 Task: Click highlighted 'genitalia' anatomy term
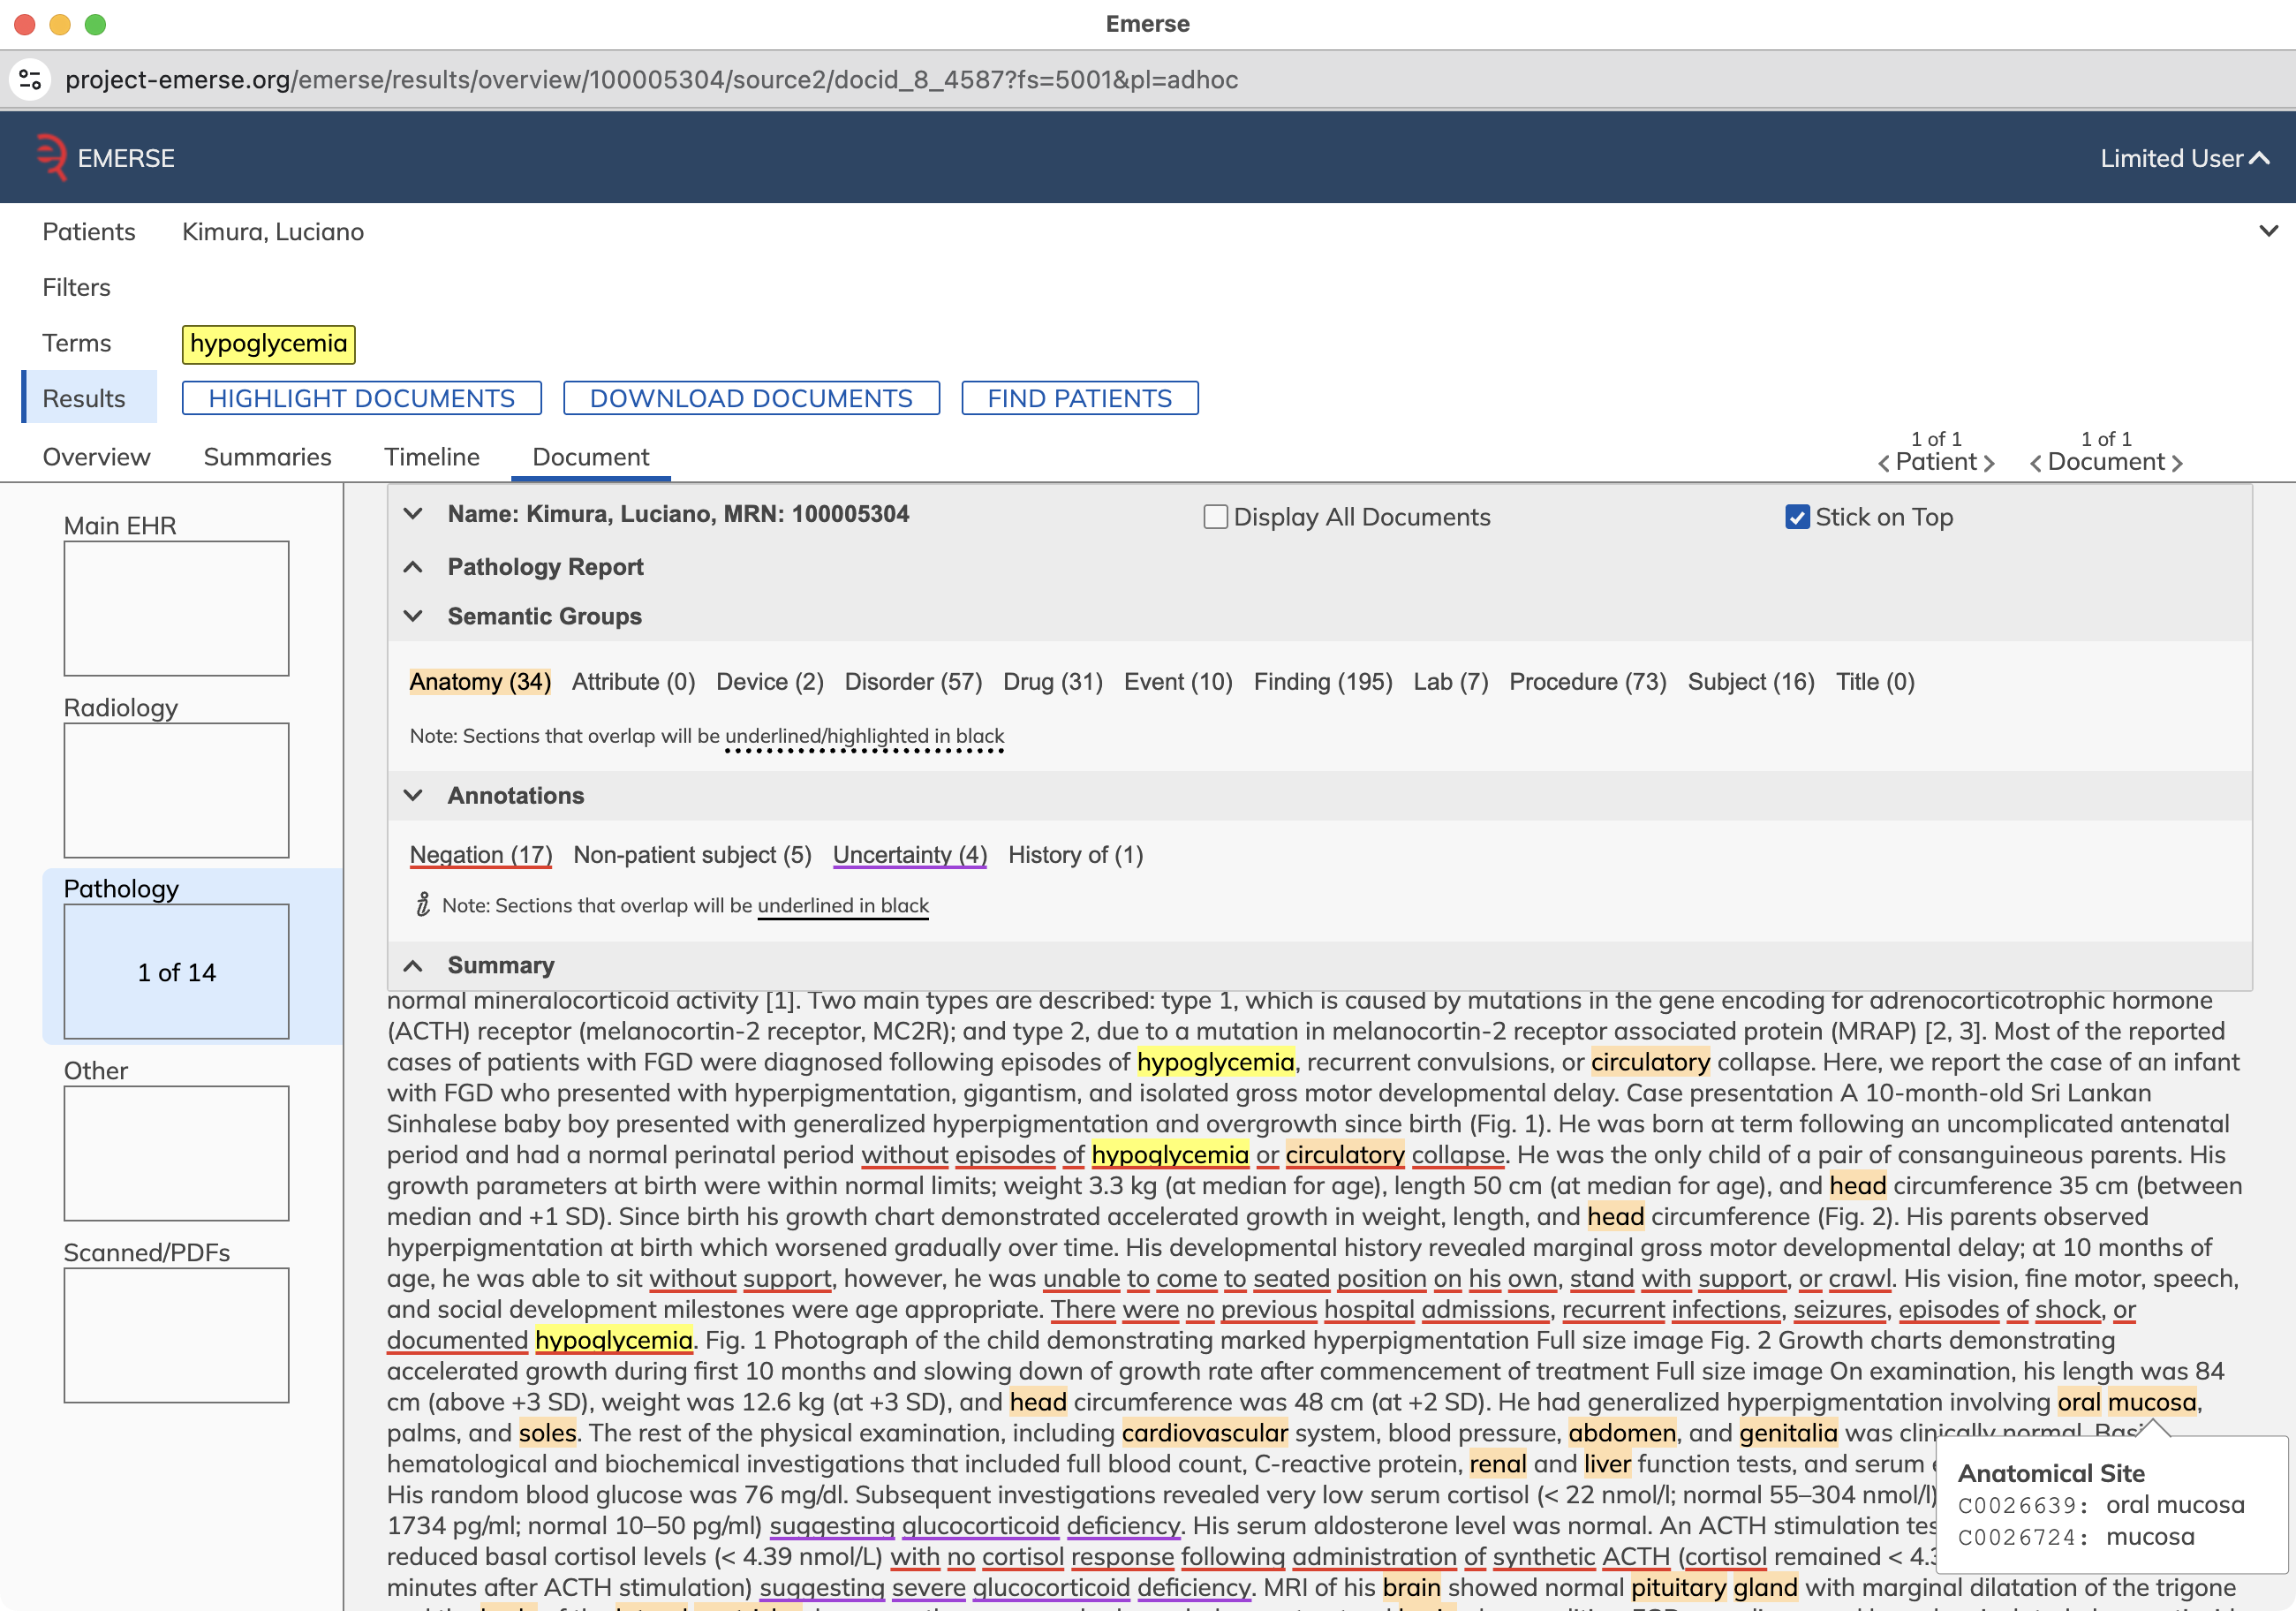tap(1788, 1433)
